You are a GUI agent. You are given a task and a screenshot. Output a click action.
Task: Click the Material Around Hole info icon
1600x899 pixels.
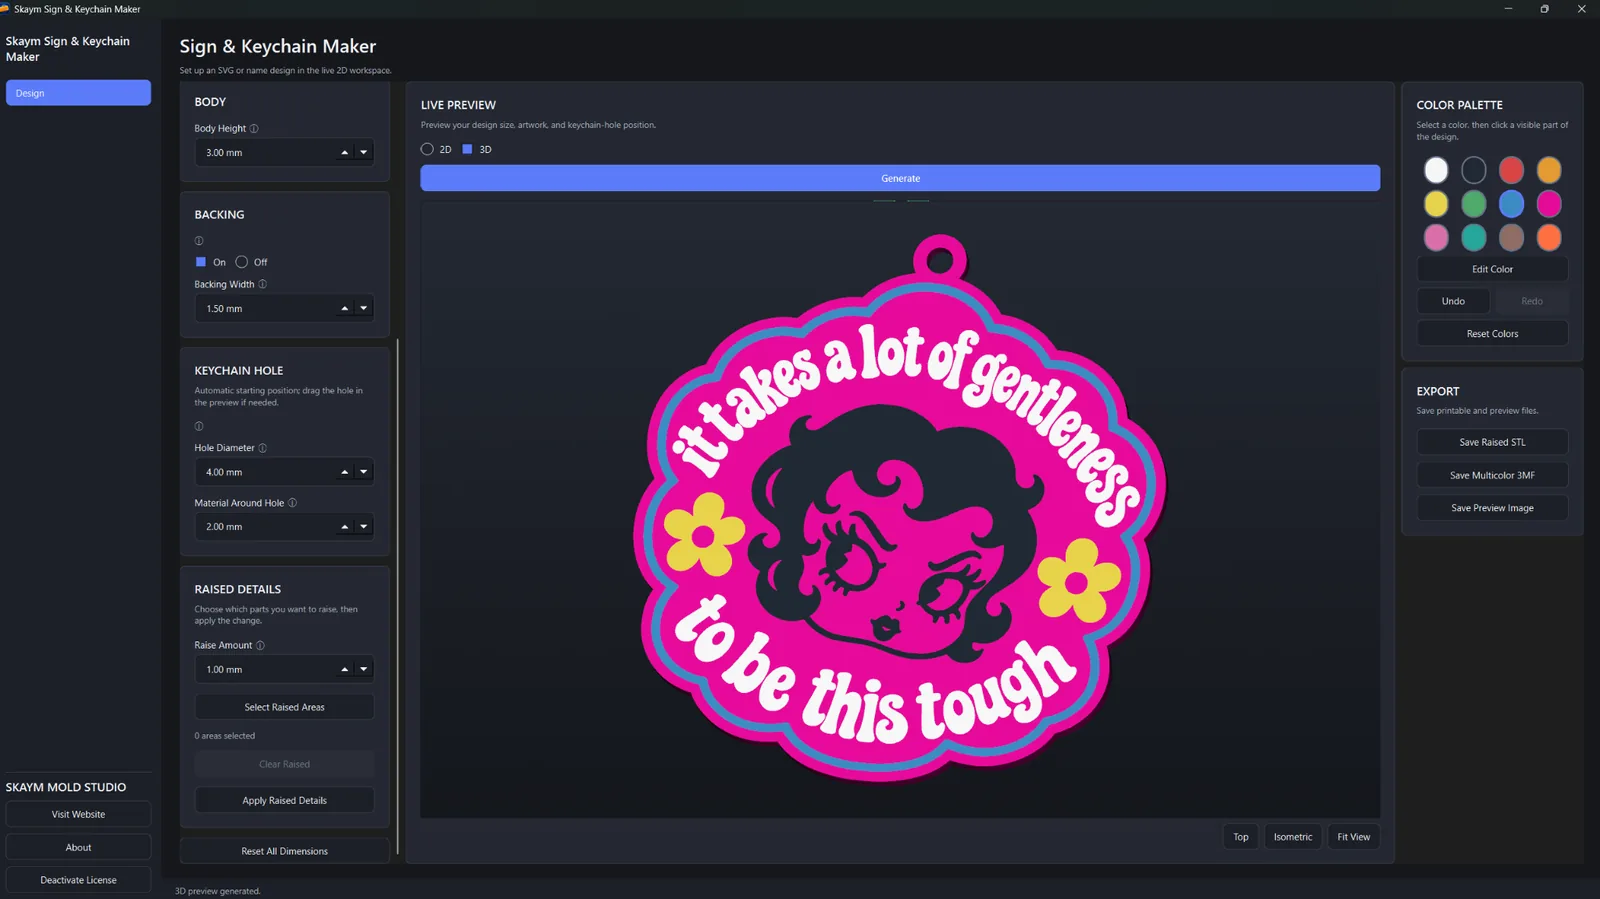(292, 503)
